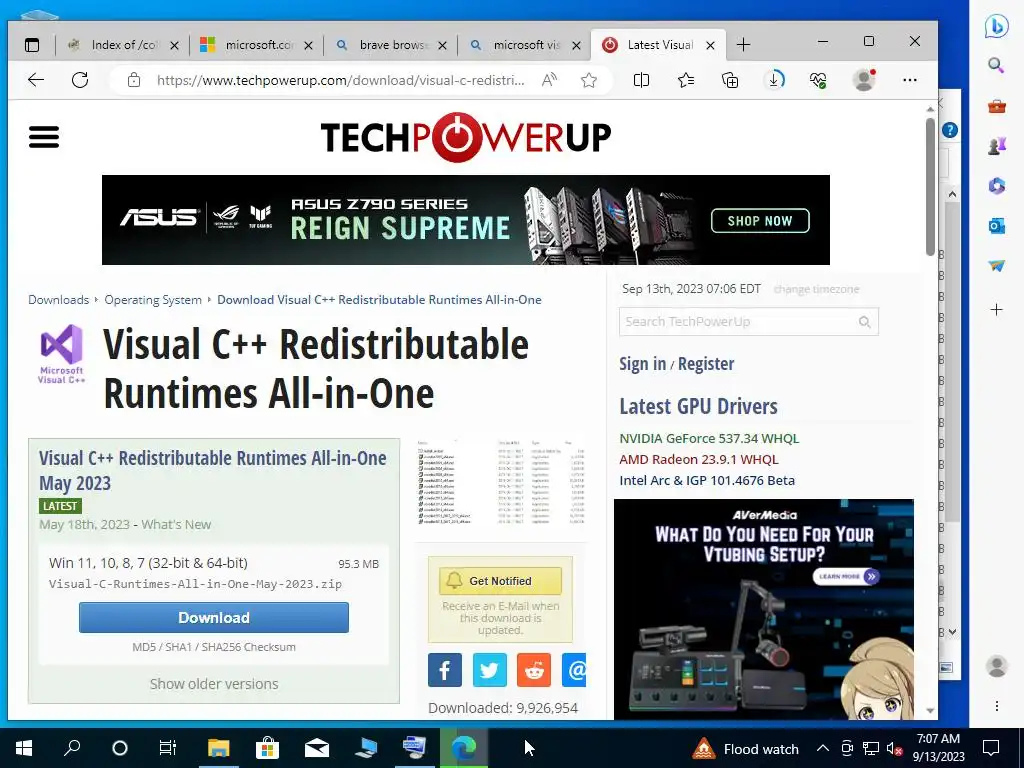Close the 'Latest Visual' tab
1024x768 pixels.
pos(711,45)
